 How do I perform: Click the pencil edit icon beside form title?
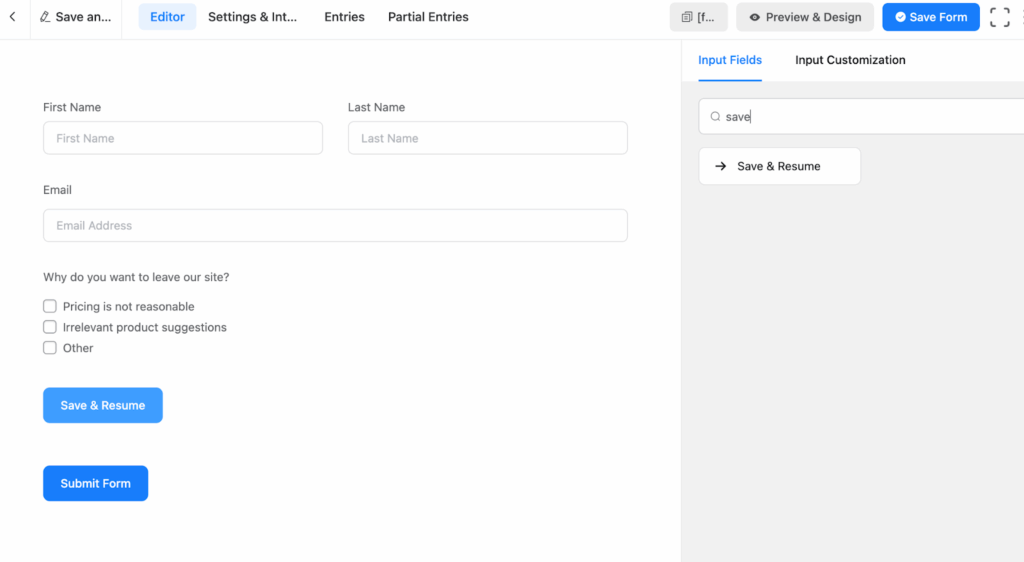[44, 17]
